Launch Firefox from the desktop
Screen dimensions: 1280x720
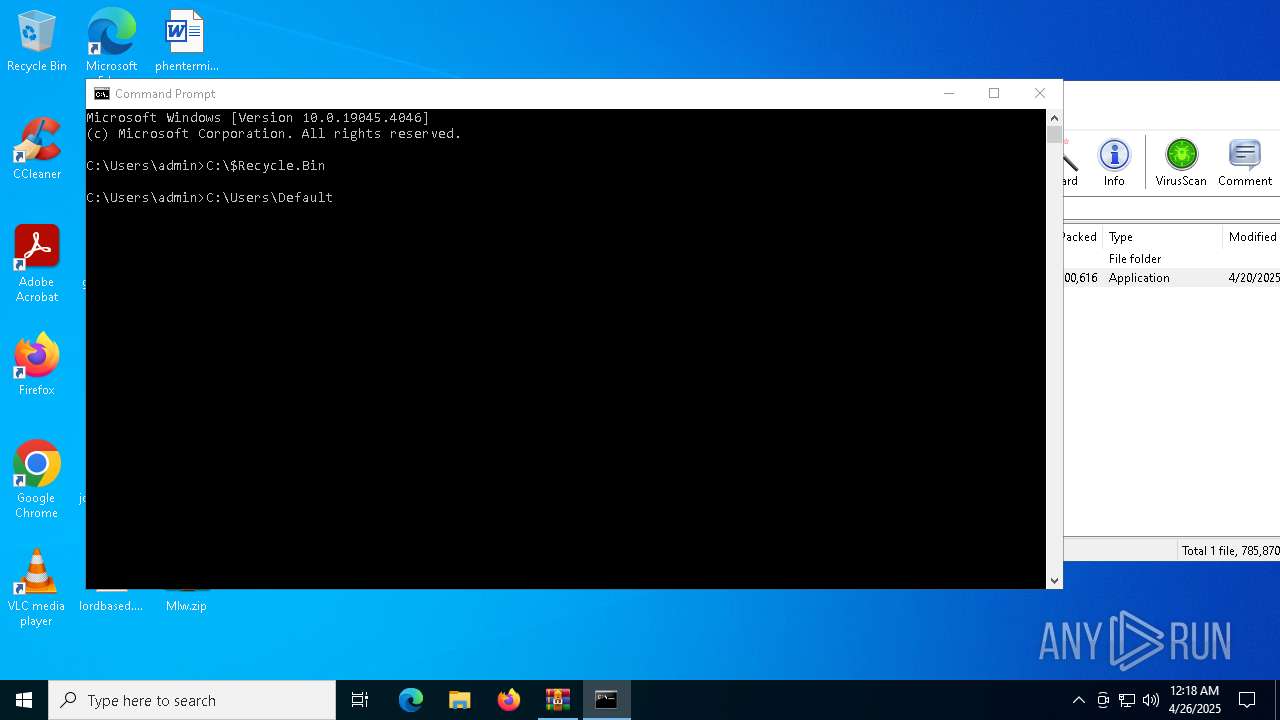pos(36,365)
